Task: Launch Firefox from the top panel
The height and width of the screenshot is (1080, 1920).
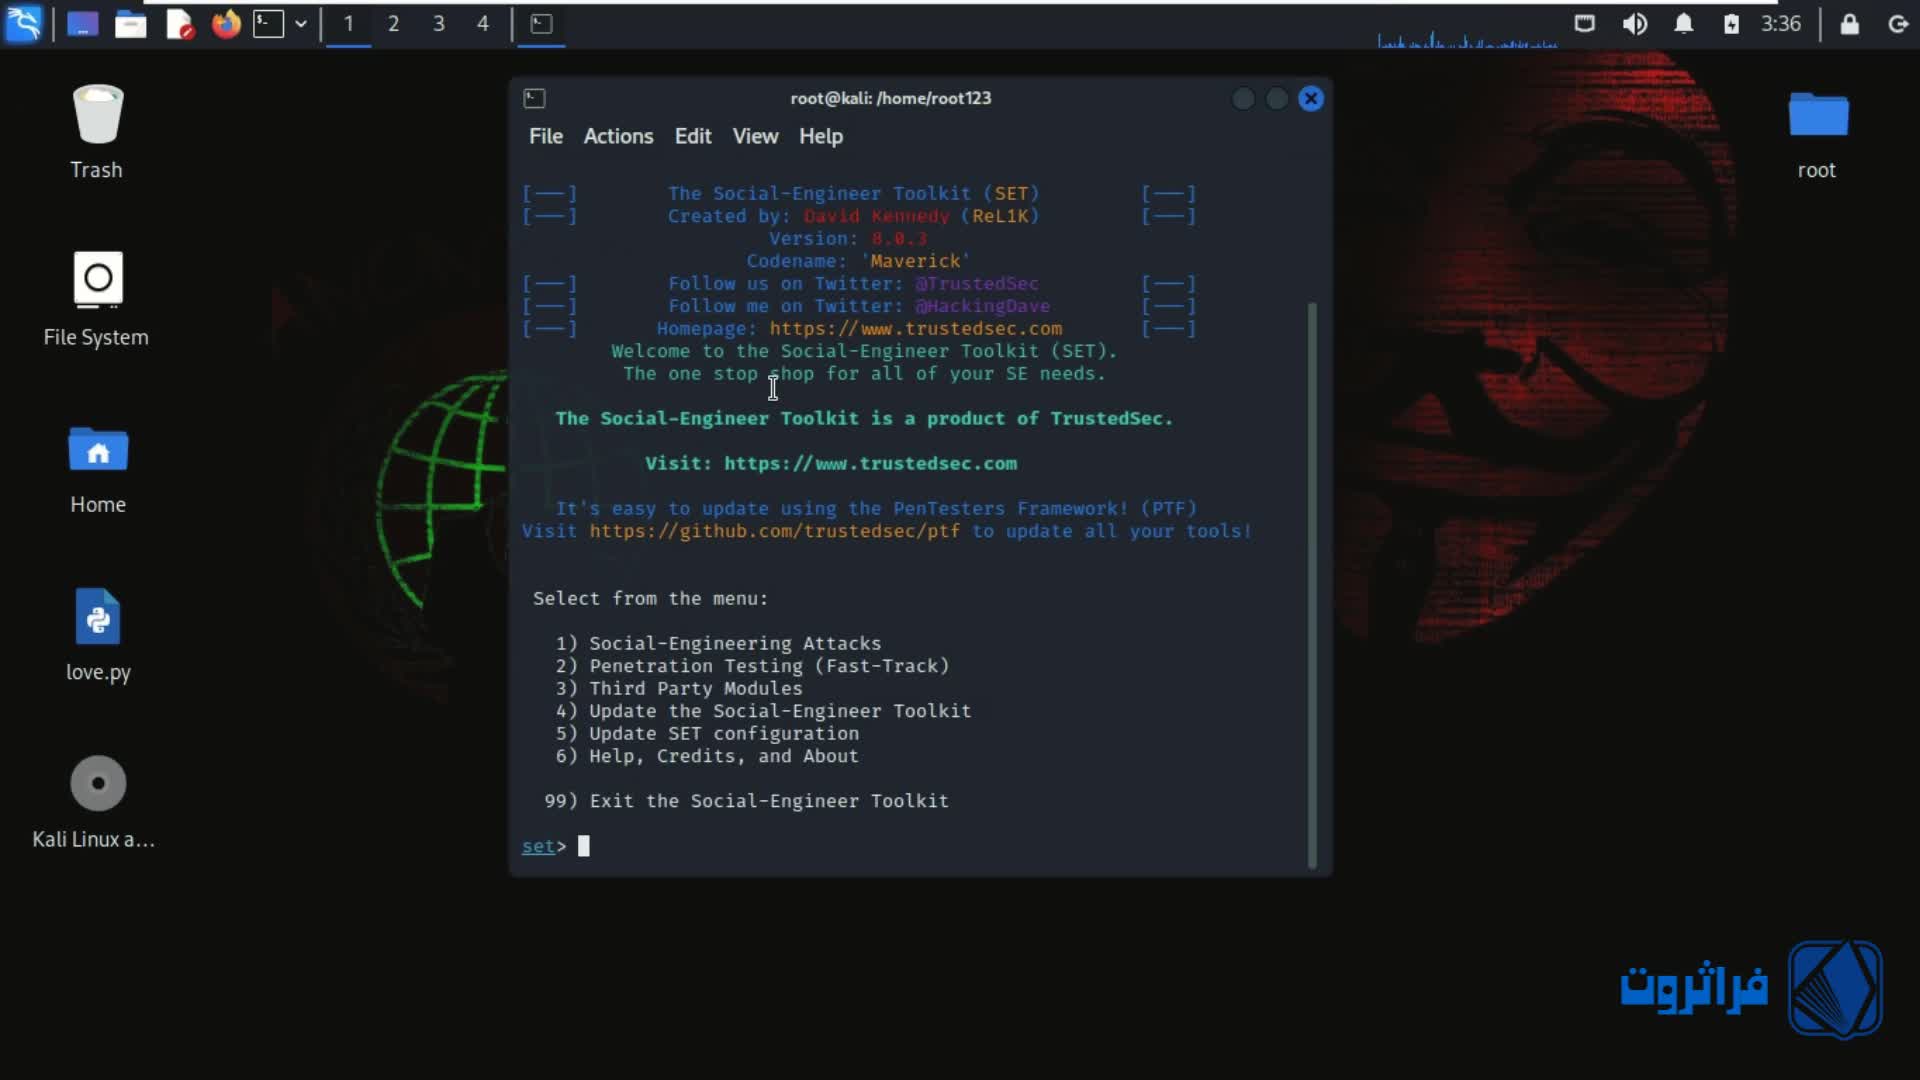Action: (226, 23)
